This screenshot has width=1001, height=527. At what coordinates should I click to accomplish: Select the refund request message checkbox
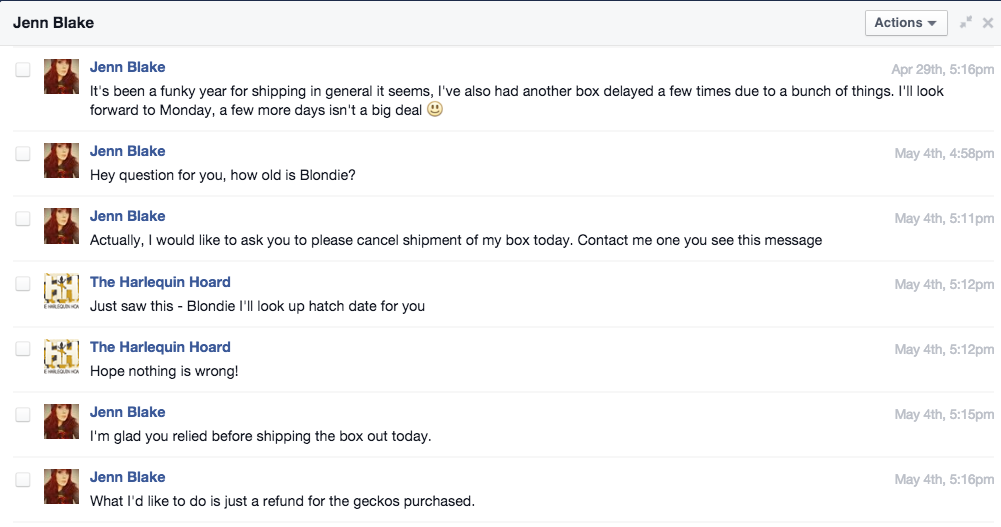click(x=23, y=479)
